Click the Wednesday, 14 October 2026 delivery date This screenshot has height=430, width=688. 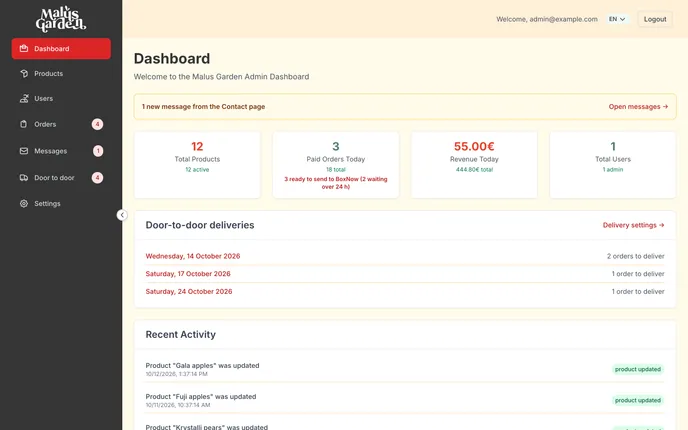pyautogui.click(x=193, y=256)
